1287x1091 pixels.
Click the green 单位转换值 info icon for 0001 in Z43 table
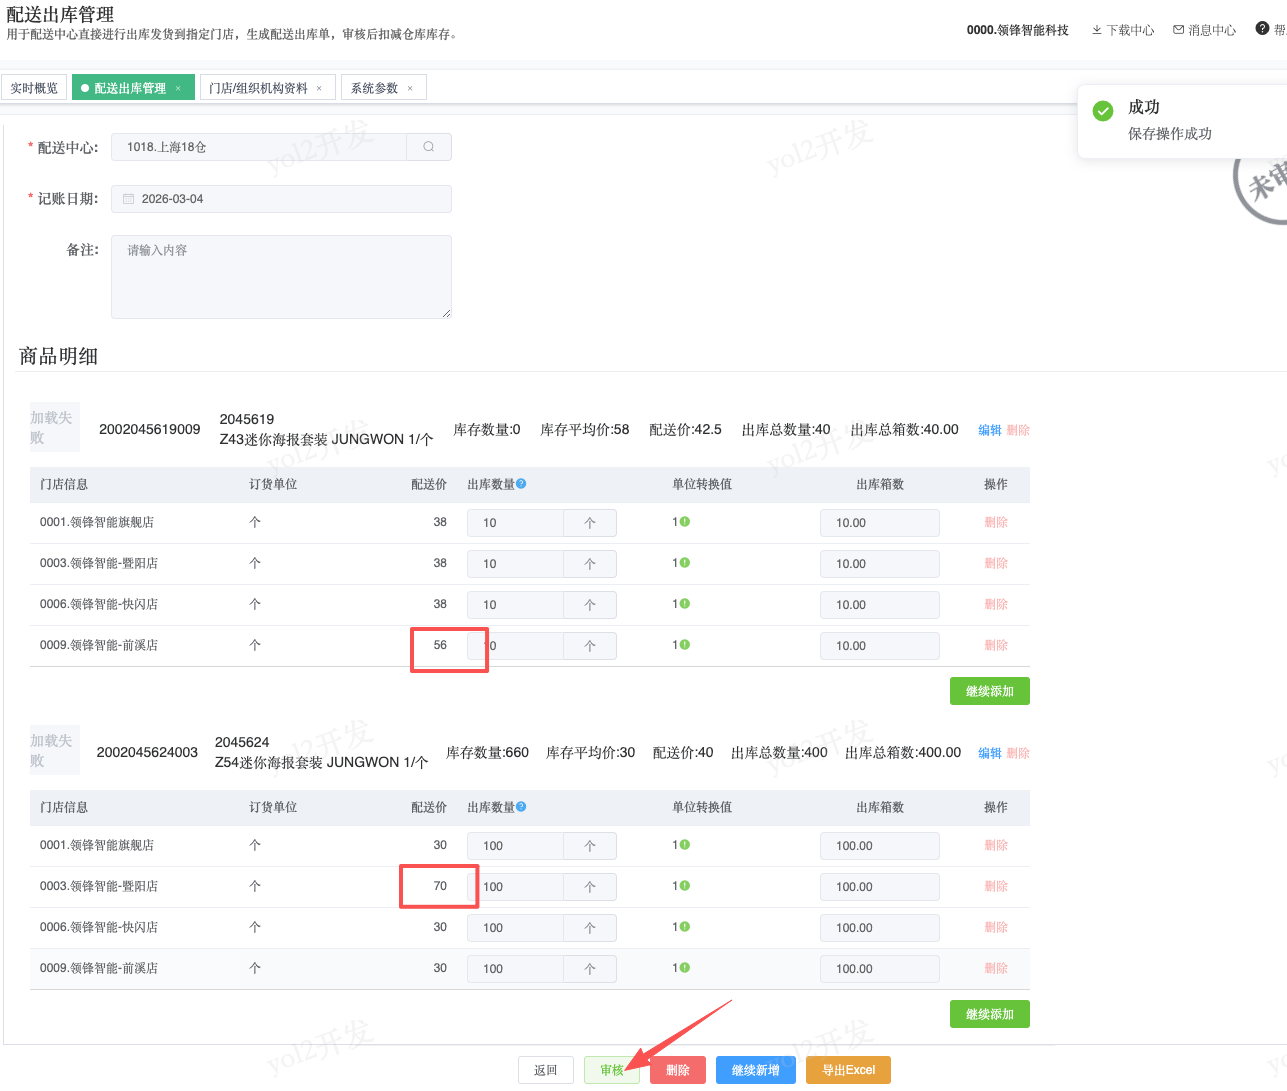pos(685,522)
